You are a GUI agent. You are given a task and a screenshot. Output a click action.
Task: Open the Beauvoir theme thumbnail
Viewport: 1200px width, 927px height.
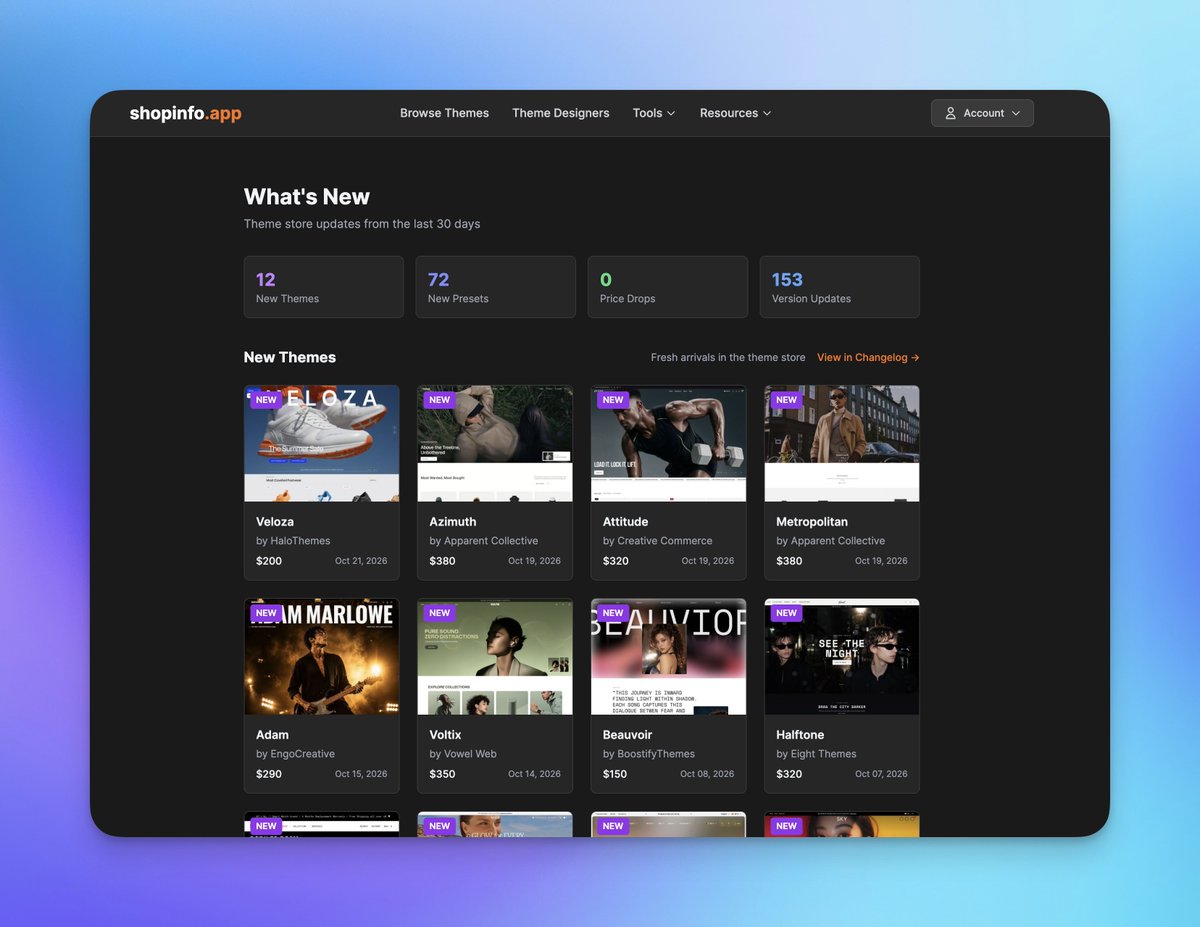668,656
